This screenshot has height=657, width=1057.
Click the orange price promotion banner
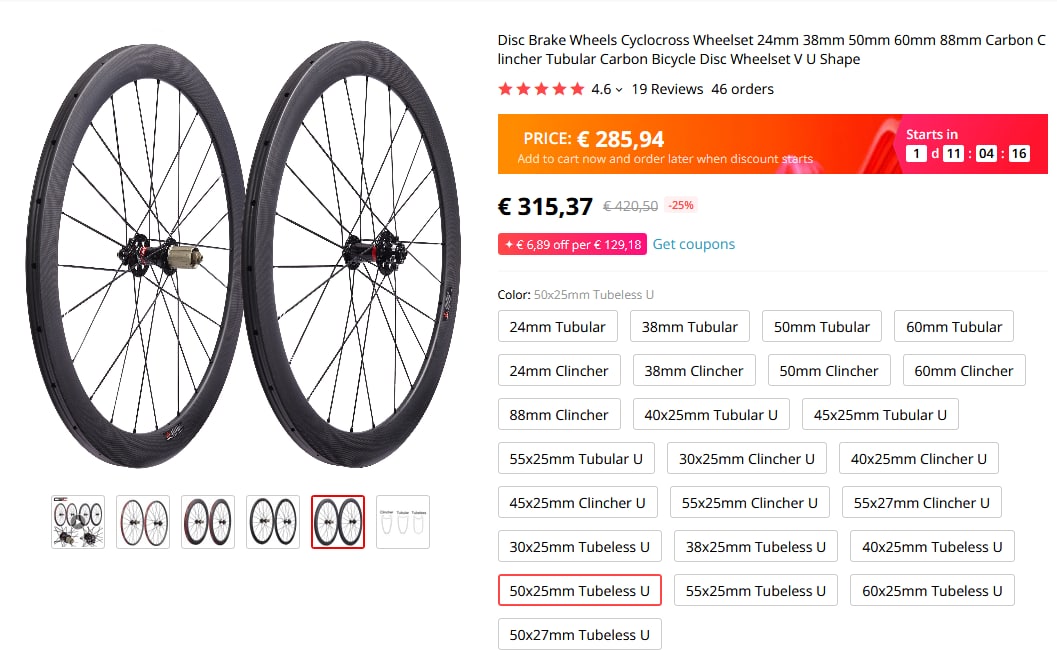tap(773, 144)
